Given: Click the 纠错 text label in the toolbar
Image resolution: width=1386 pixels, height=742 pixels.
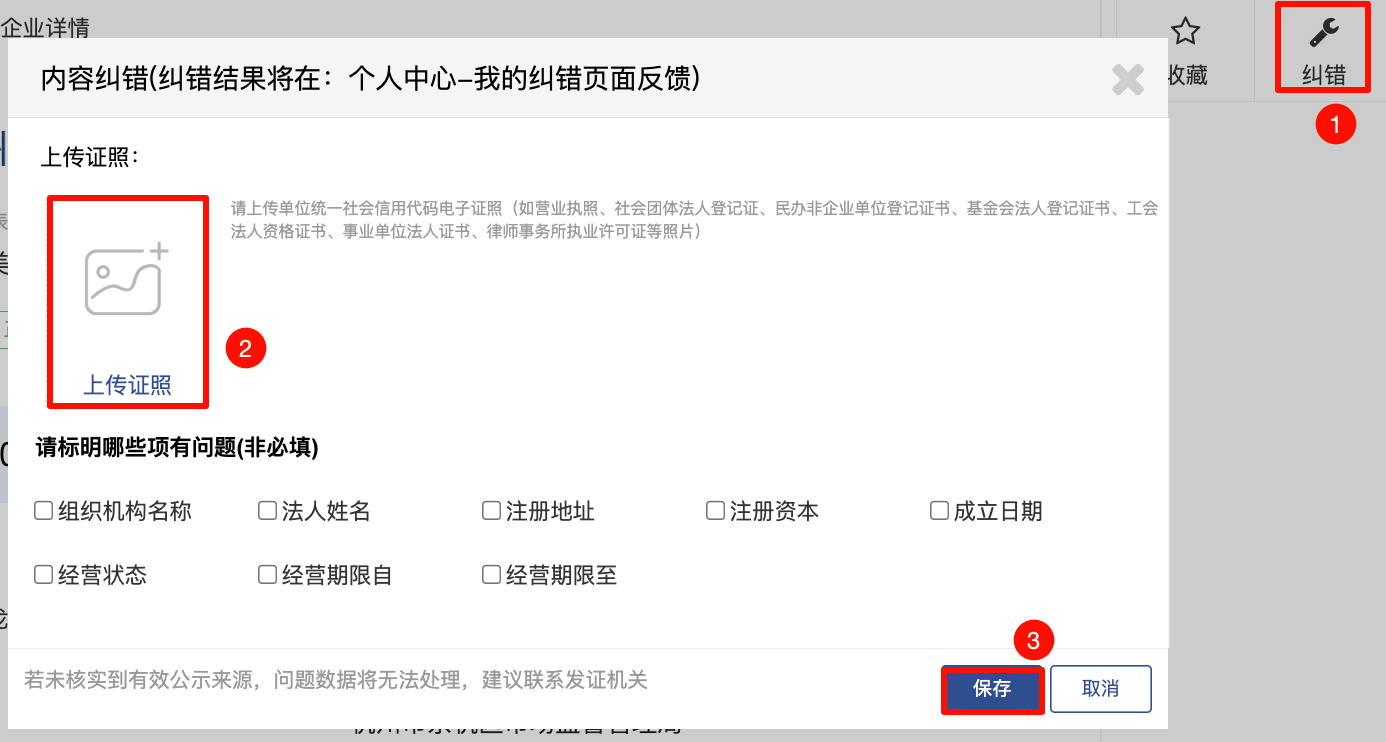Looking at the screenshot, I should click(1324, 75).
